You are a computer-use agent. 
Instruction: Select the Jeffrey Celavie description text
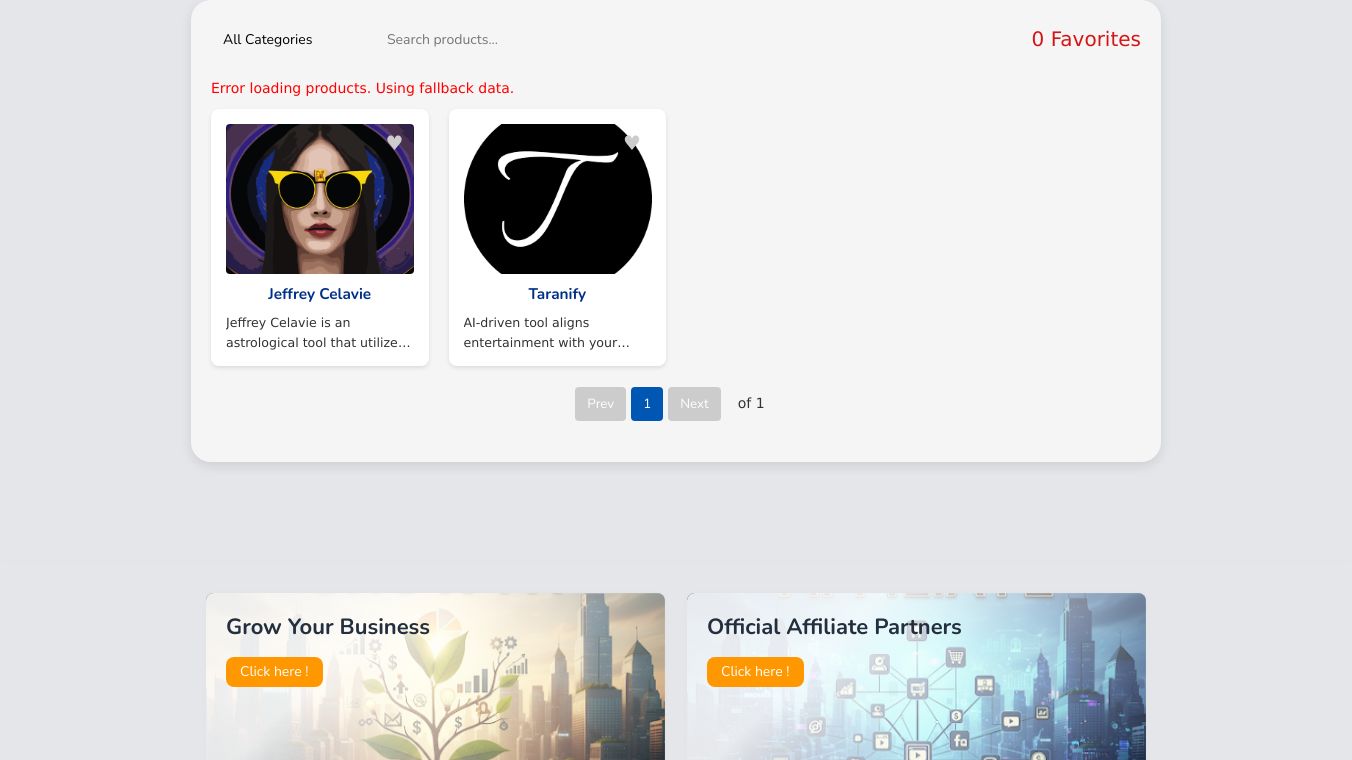pyautogui.click(x=319, y=333)
